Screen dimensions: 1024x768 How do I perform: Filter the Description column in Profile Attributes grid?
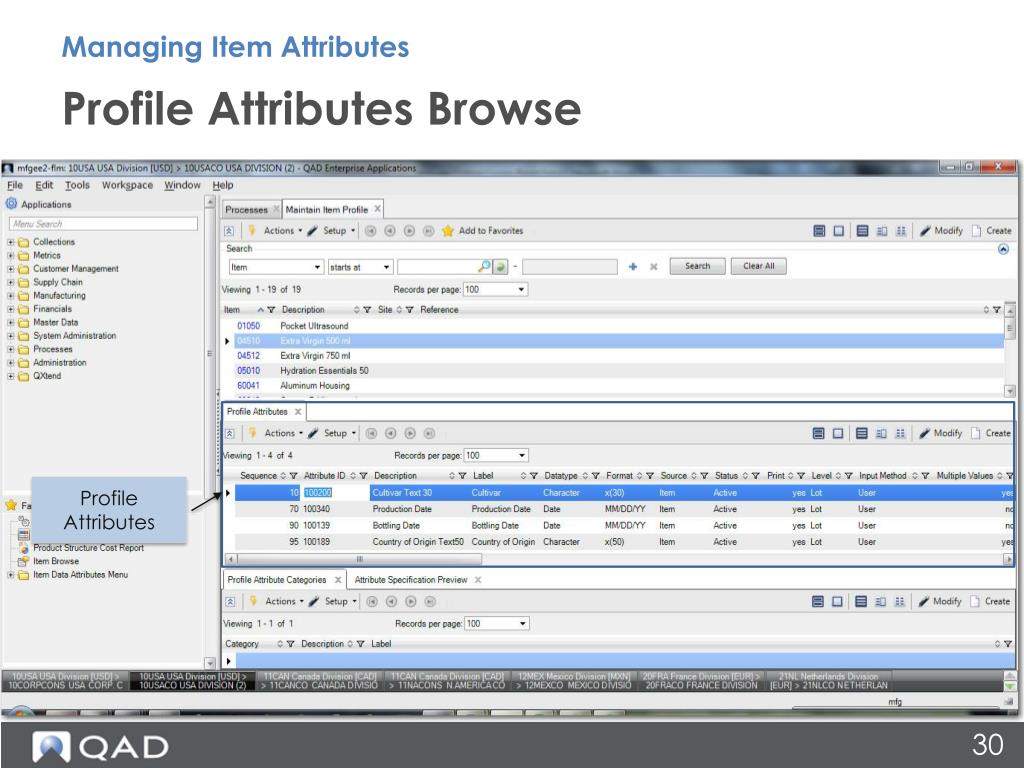(x=462, y=476)
